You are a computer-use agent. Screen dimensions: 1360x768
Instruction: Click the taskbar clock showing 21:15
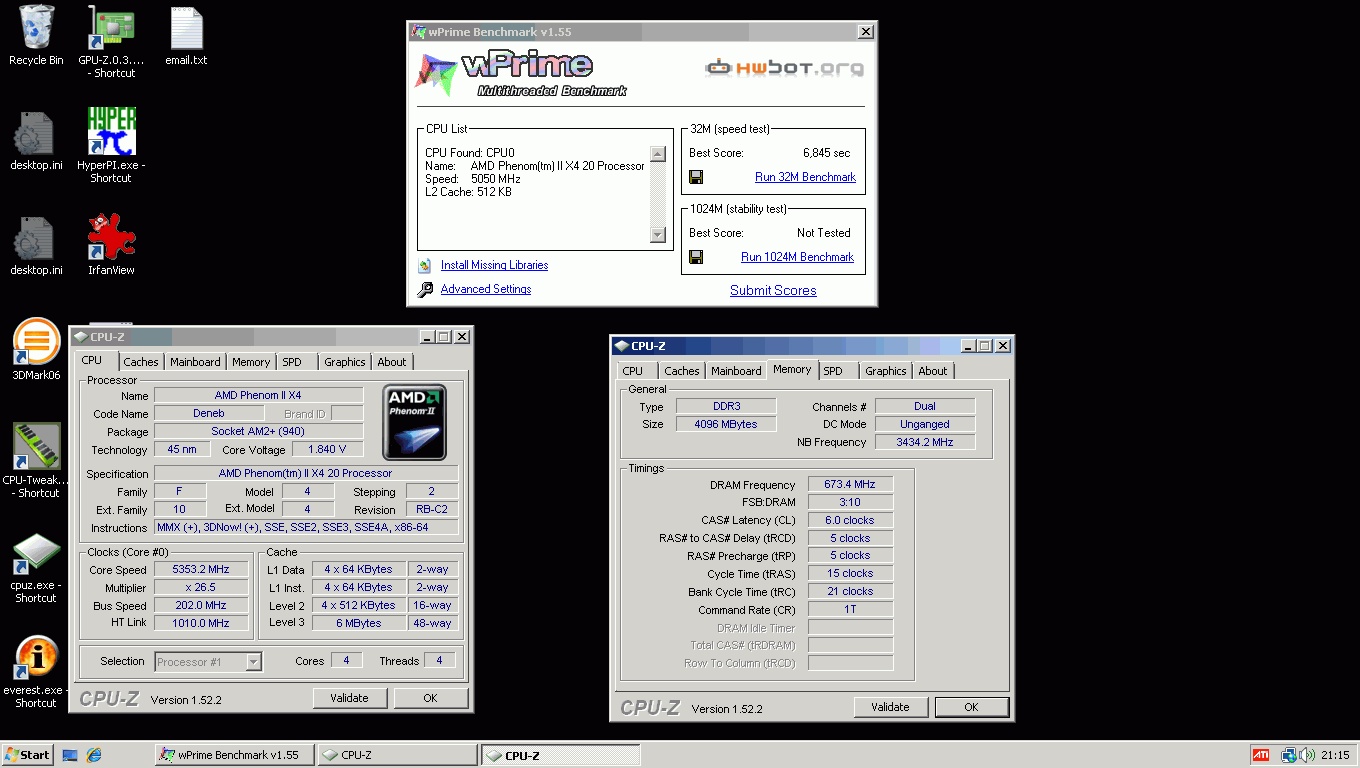click(x=1335, y=755)
